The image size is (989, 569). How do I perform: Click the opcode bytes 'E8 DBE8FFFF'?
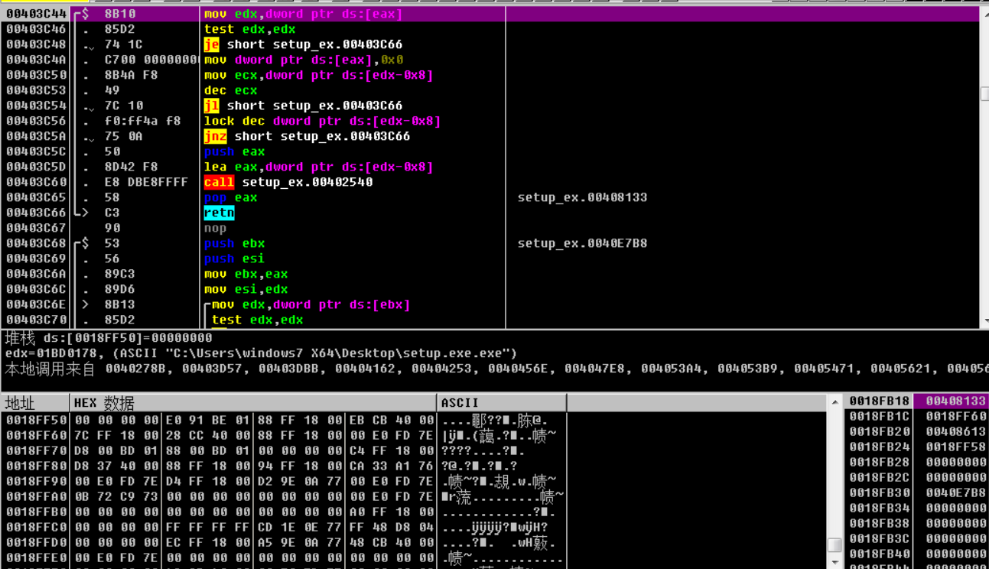[x=146, y=182]
